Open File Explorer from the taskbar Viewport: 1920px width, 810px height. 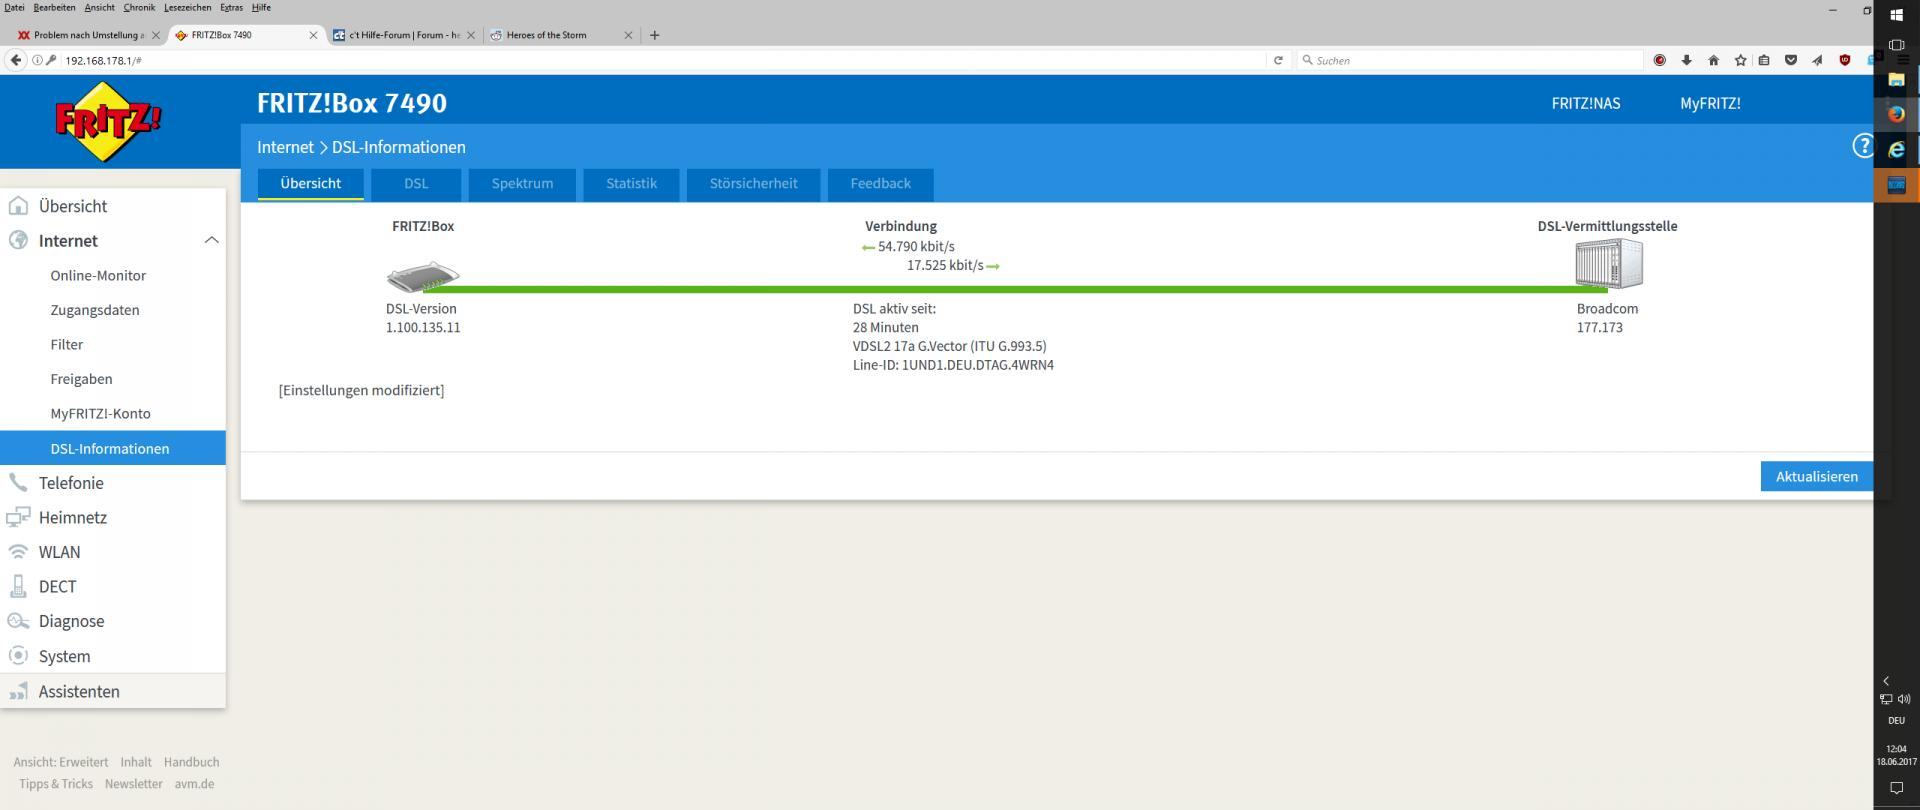click(1896, 79)
